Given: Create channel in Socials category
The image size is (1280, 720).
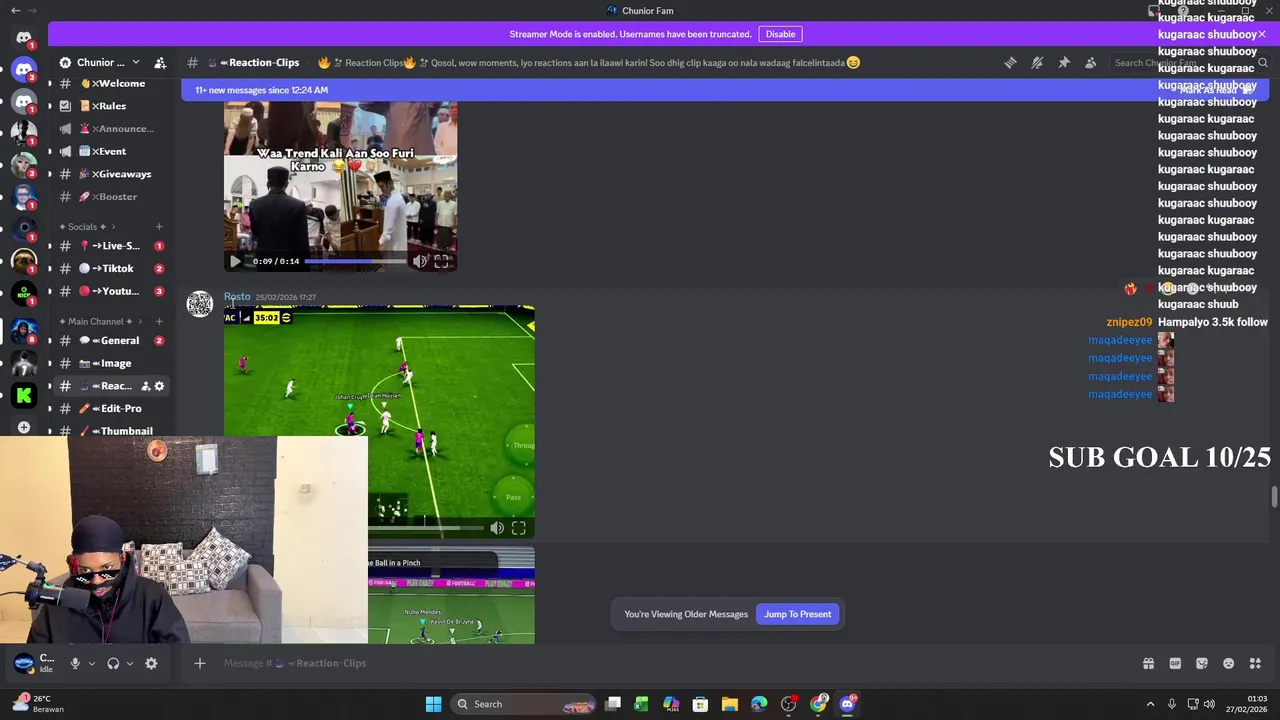Looking at the screenshot, I should 158,227.
